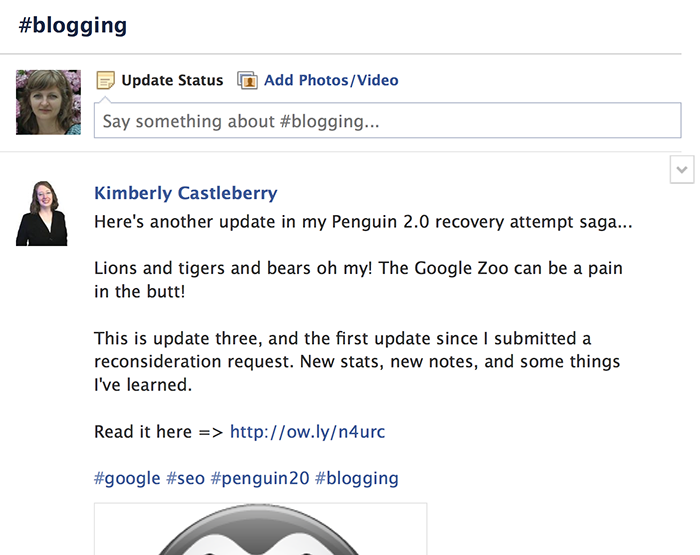Open the http://ow.ly/n4urc link
The width and height of the screenshot is (700, 555).
coord(307,432)
